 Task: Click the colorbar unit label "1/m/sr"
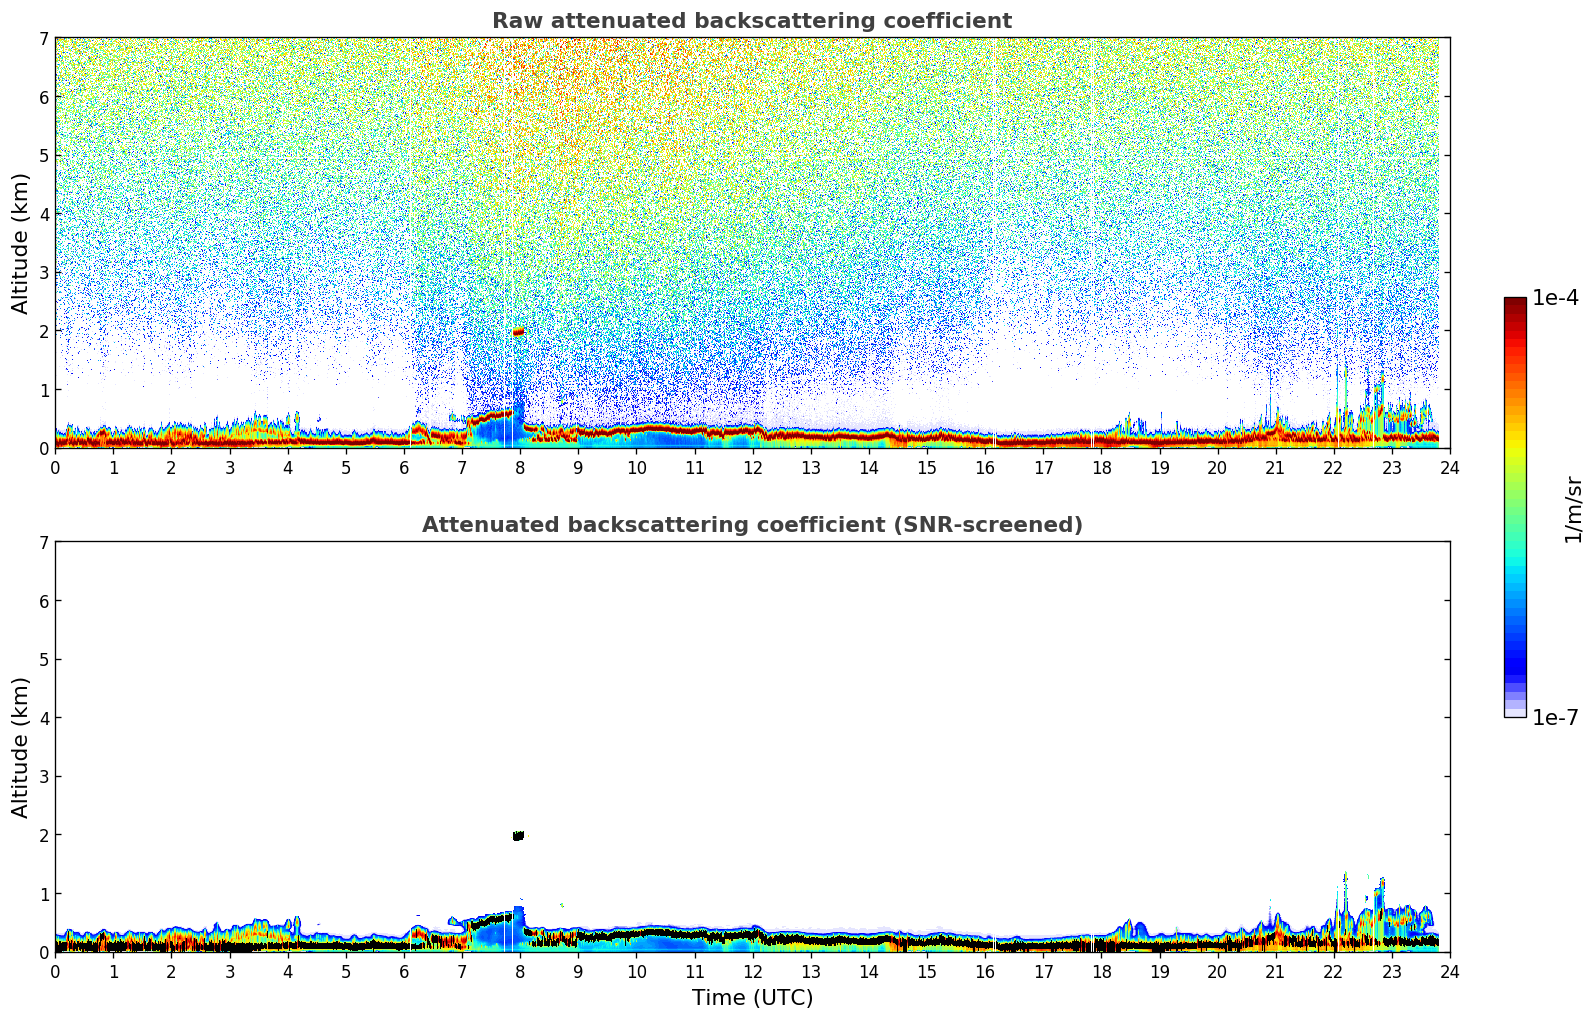tap(1573, 509)
